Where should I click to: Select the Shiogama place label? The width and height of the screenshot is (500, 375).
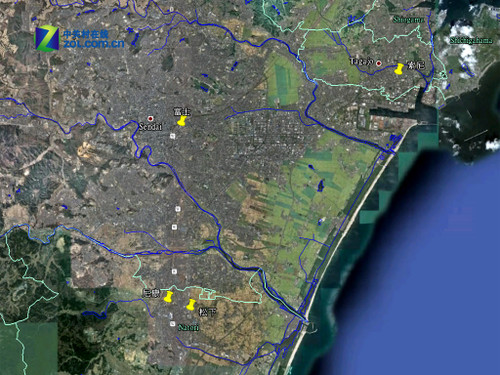click(408, 20)
